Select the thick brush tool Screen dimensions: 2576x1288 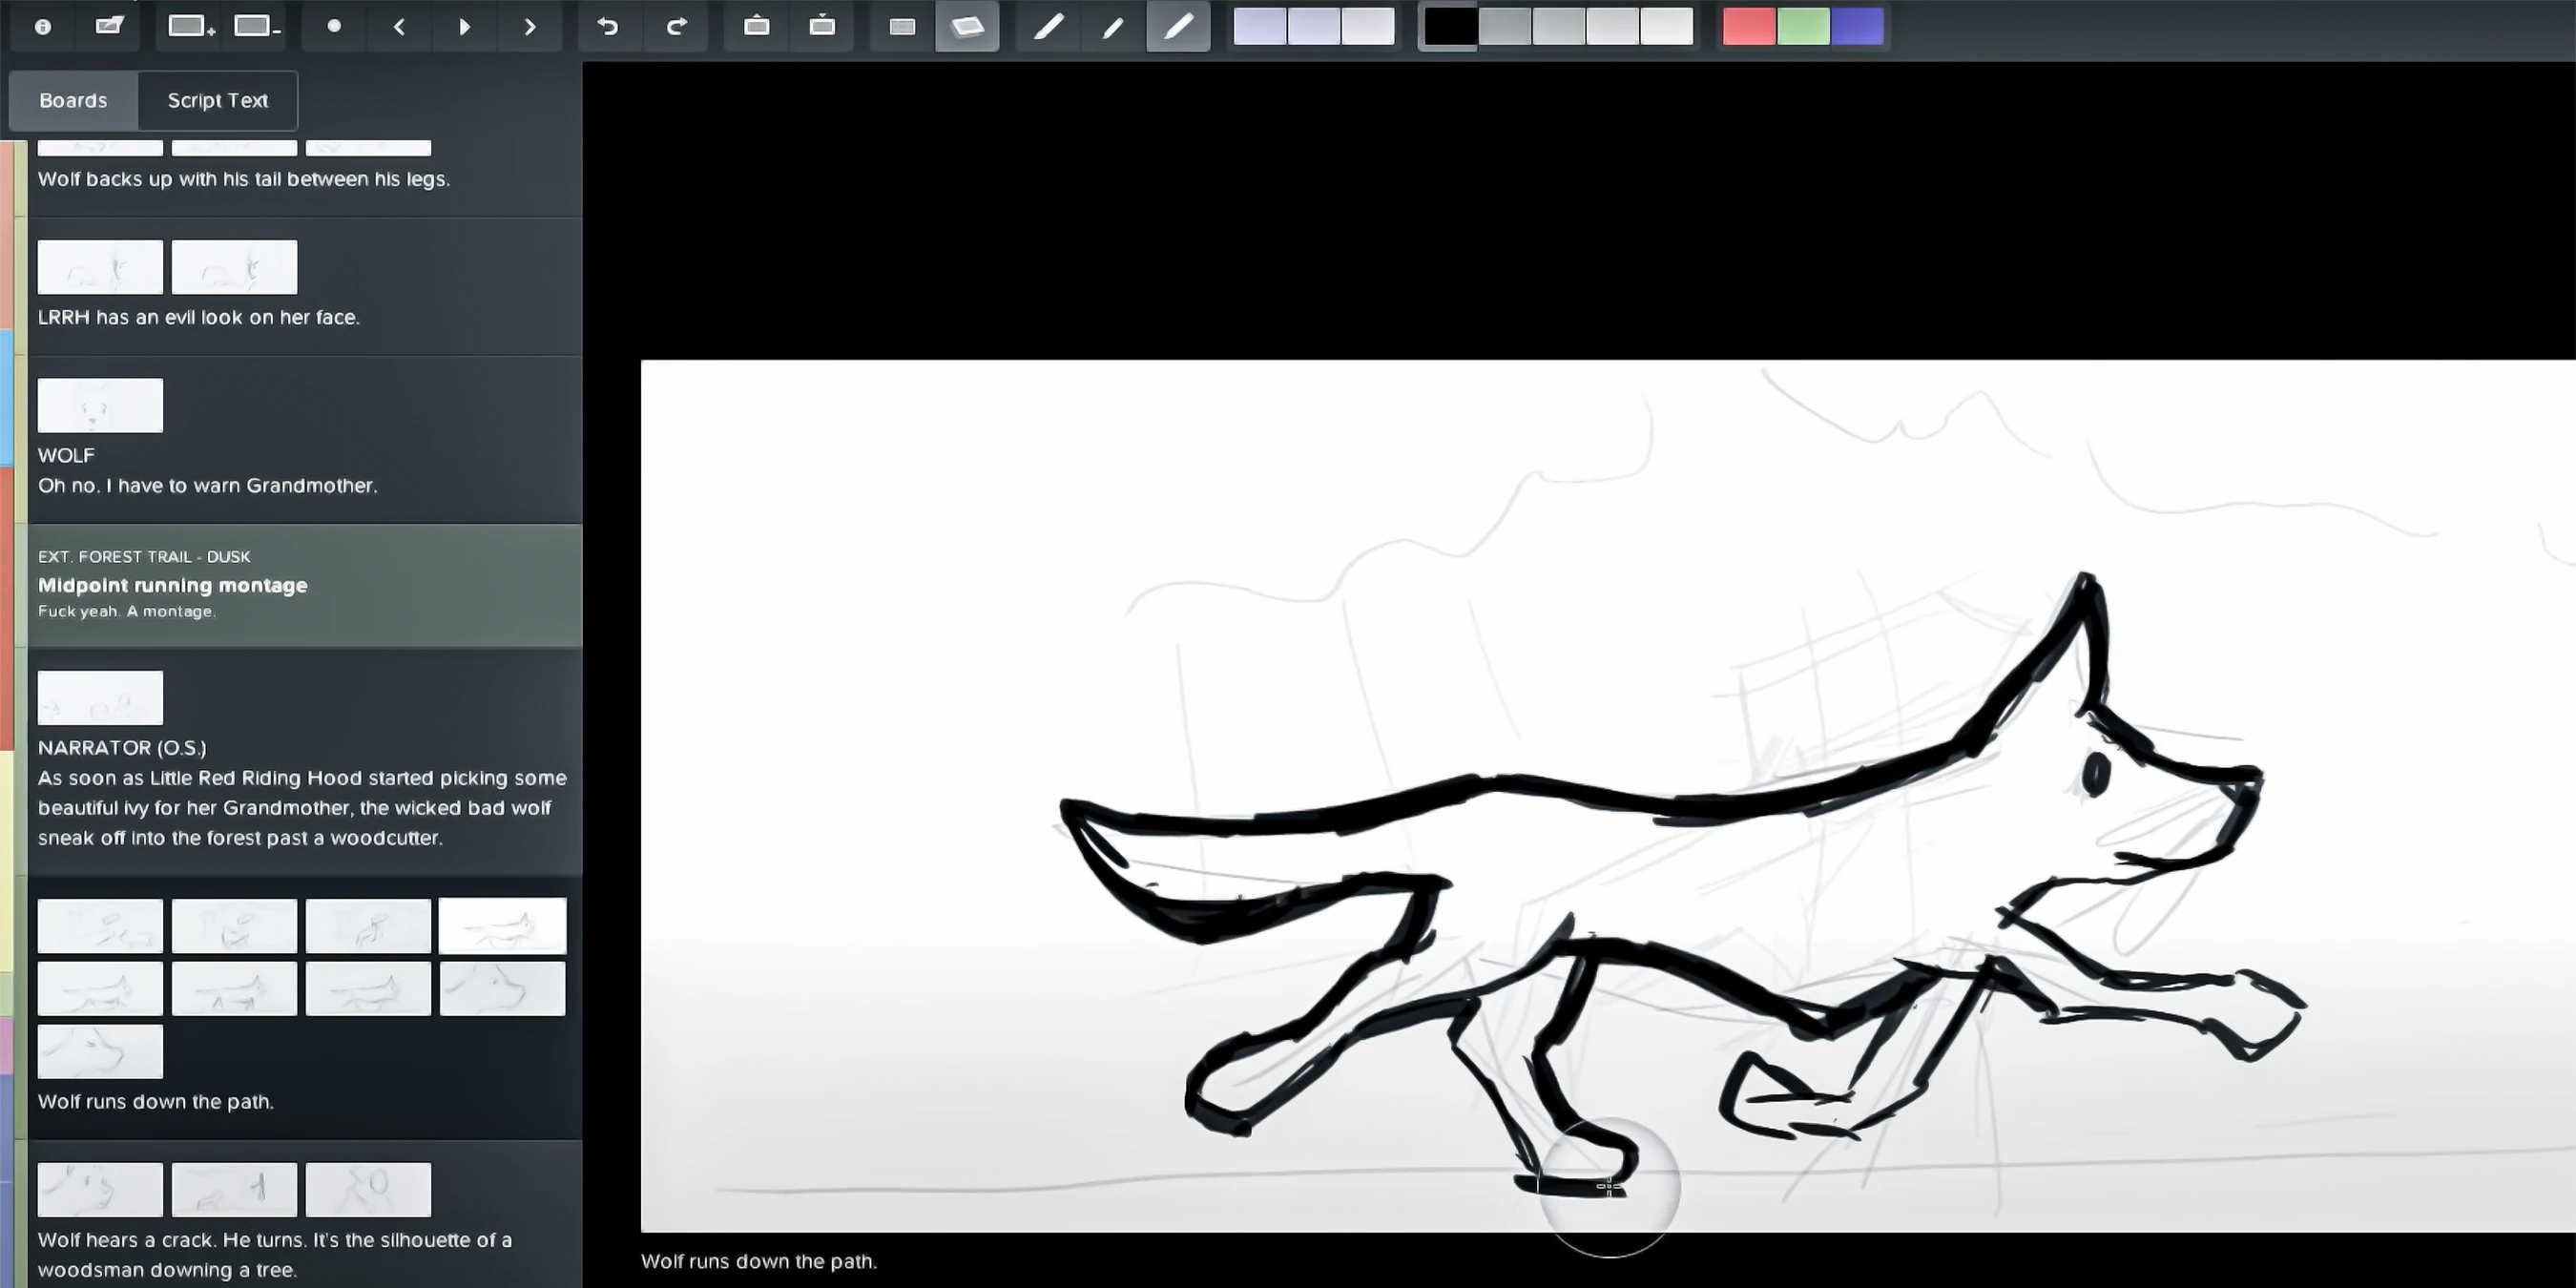[1048, 27]
